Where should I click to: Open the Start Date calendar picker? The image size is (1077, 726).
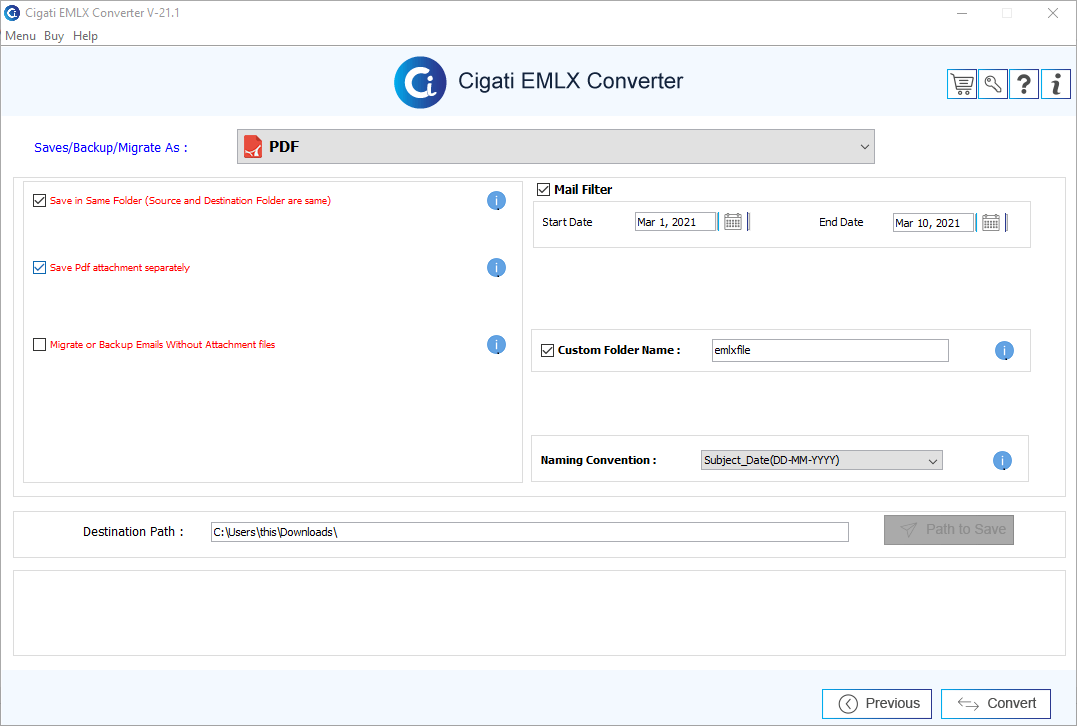point(733,222)
